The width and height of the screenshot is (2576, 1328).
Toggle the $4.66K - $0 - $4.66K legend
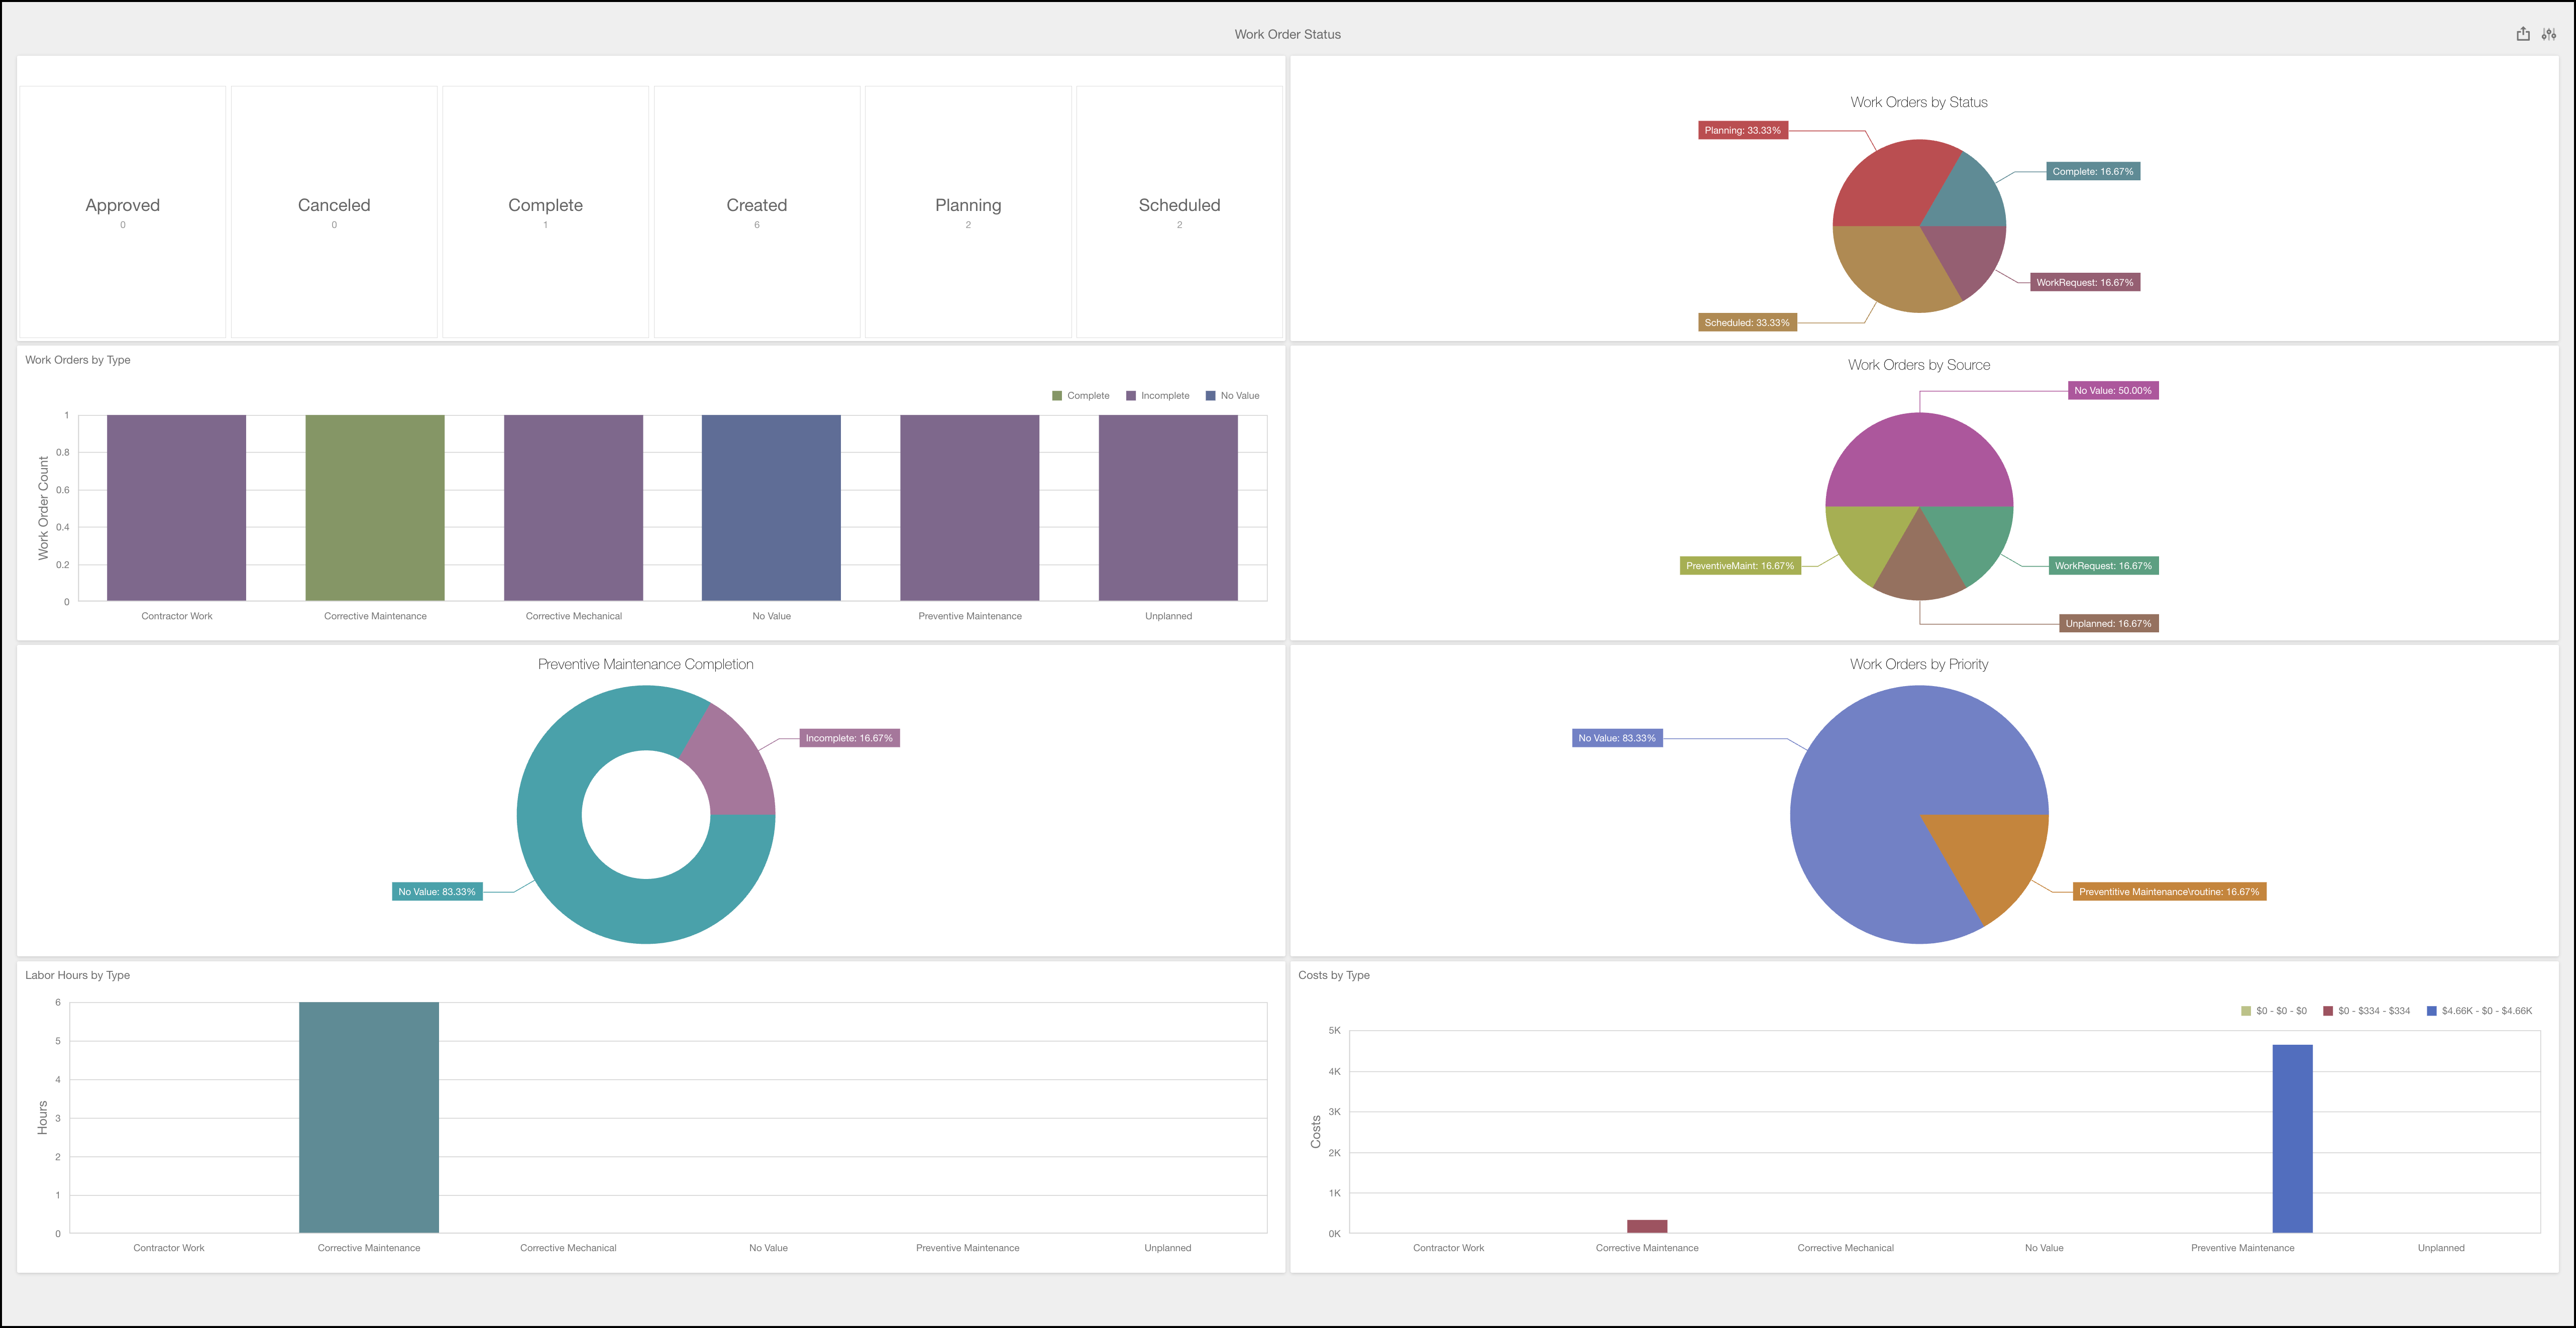point(2479,1011)
